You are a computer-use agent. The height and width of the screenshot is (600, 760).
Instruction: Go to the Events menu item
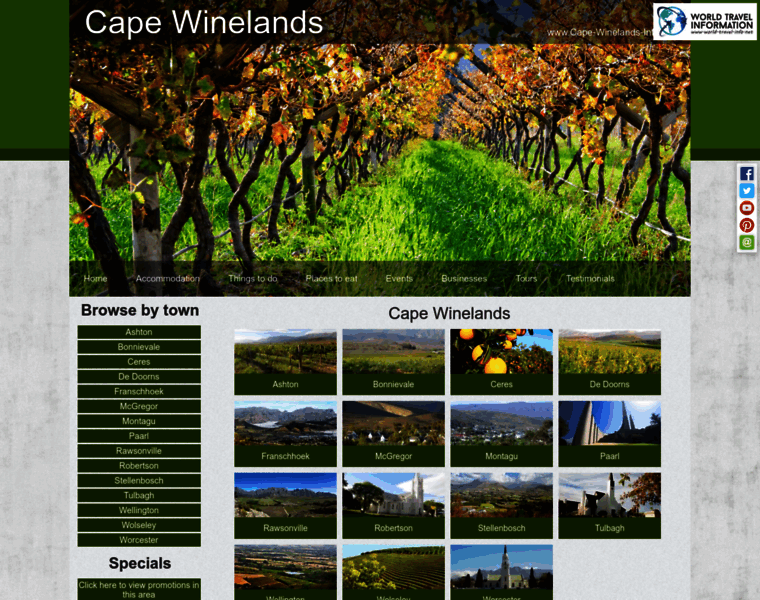(x=399, y=279)
